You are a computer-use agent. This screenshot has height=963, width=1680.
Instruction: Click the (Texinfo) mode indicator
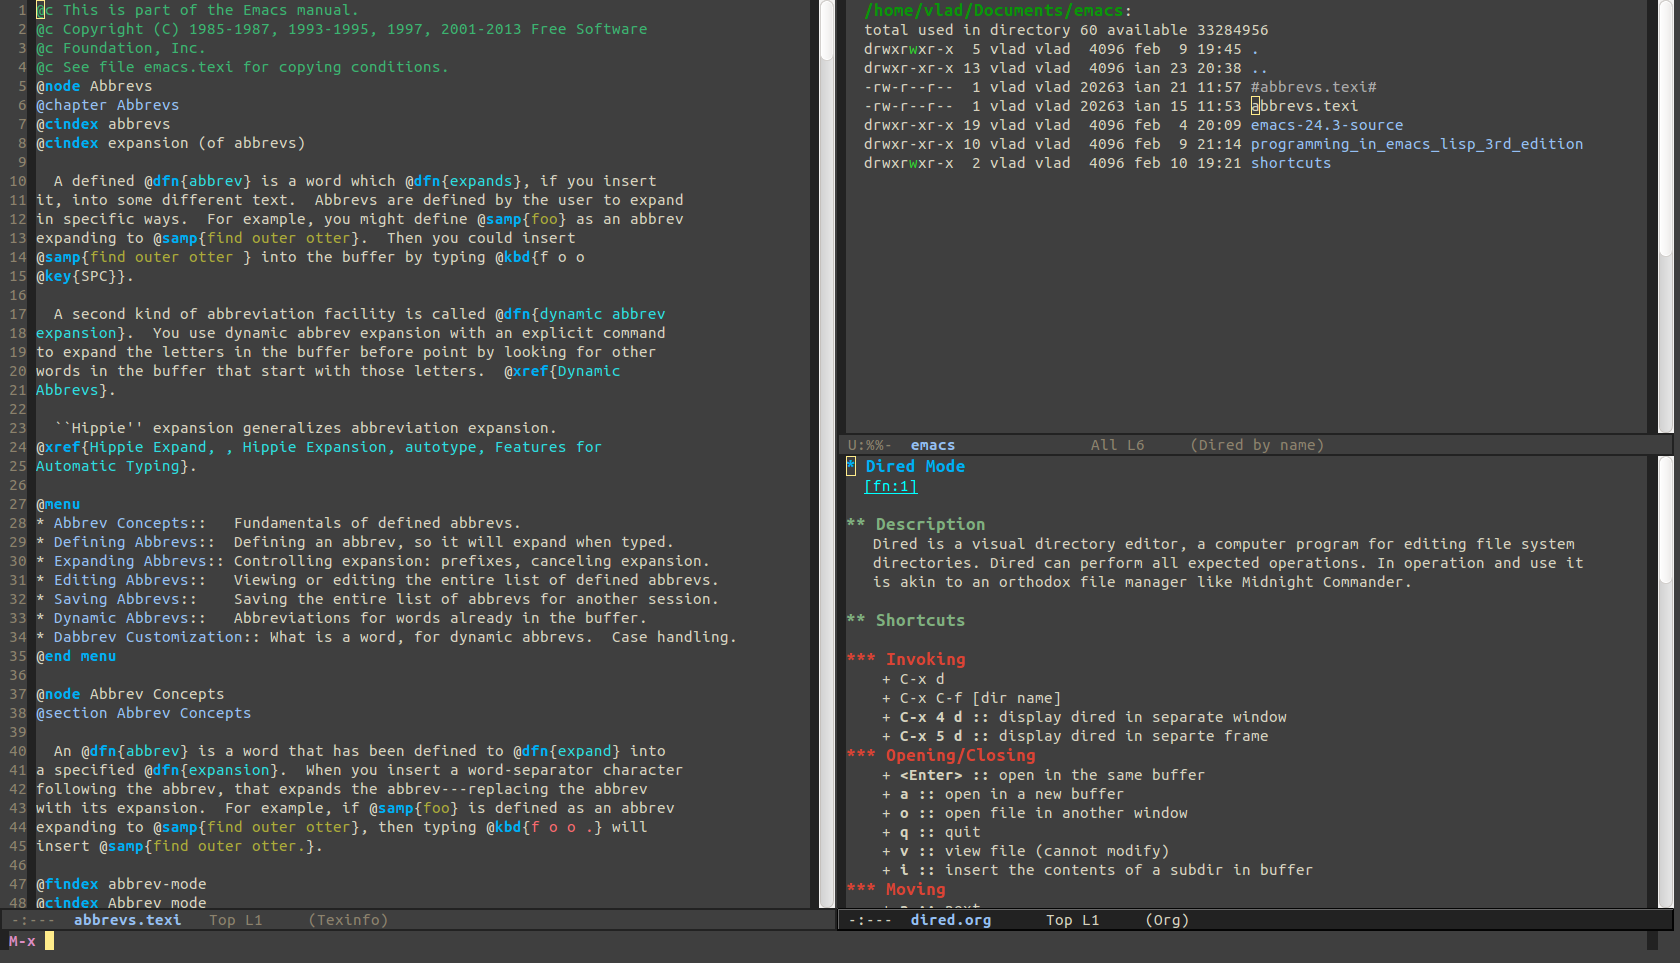click(x=348, y=920)
